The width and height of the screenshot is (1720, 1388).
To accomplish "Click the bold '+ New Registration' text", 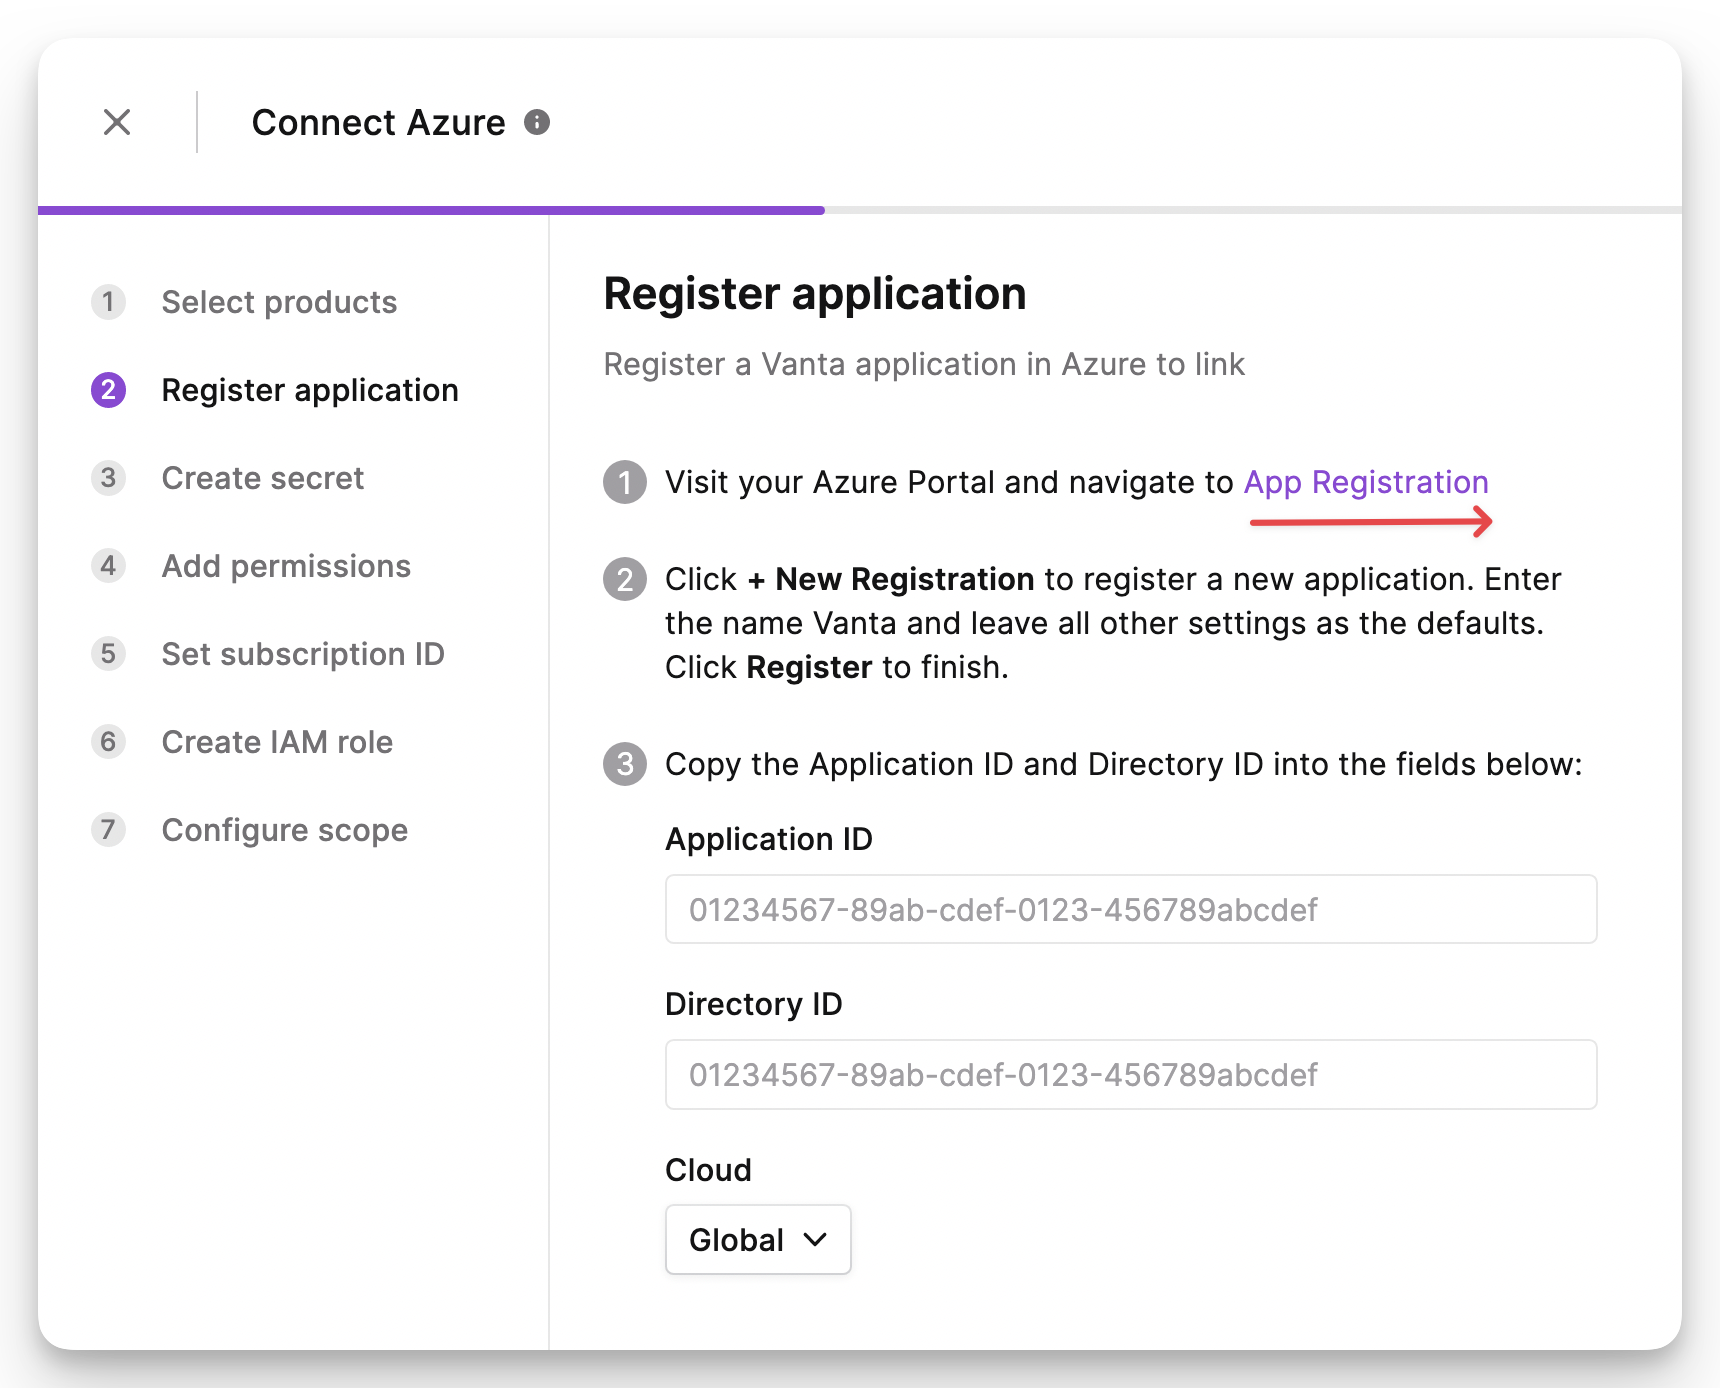I will [x=890, y=579].
